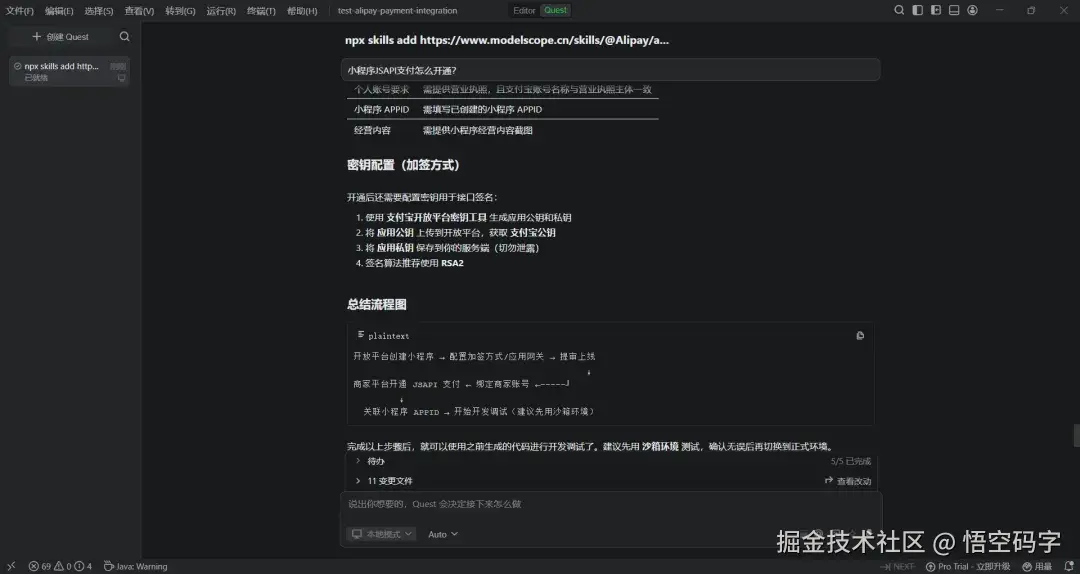Toggle the secondary sidebar layout icon

(935, 10)
